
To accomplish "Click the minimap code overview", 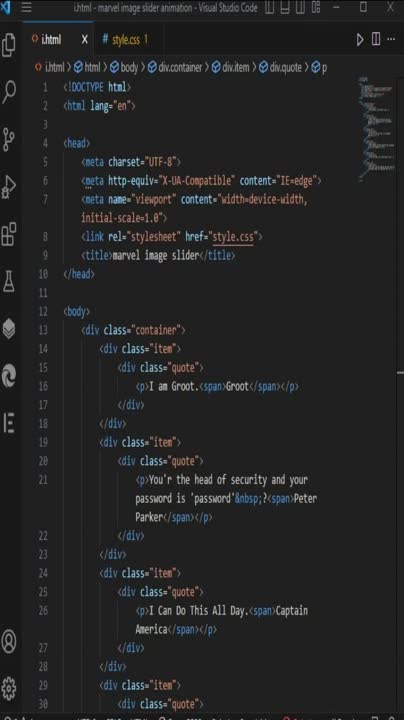I will click(376, 129).
